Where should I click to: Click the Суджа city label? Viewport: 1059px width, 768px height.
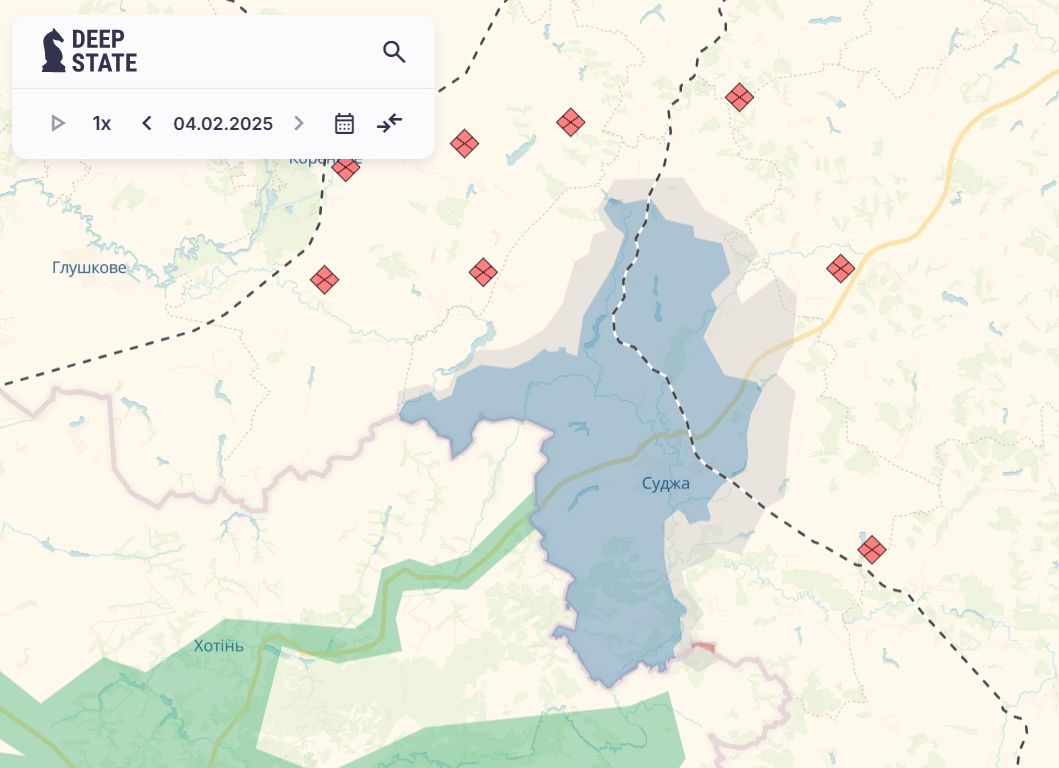point(666,484)
